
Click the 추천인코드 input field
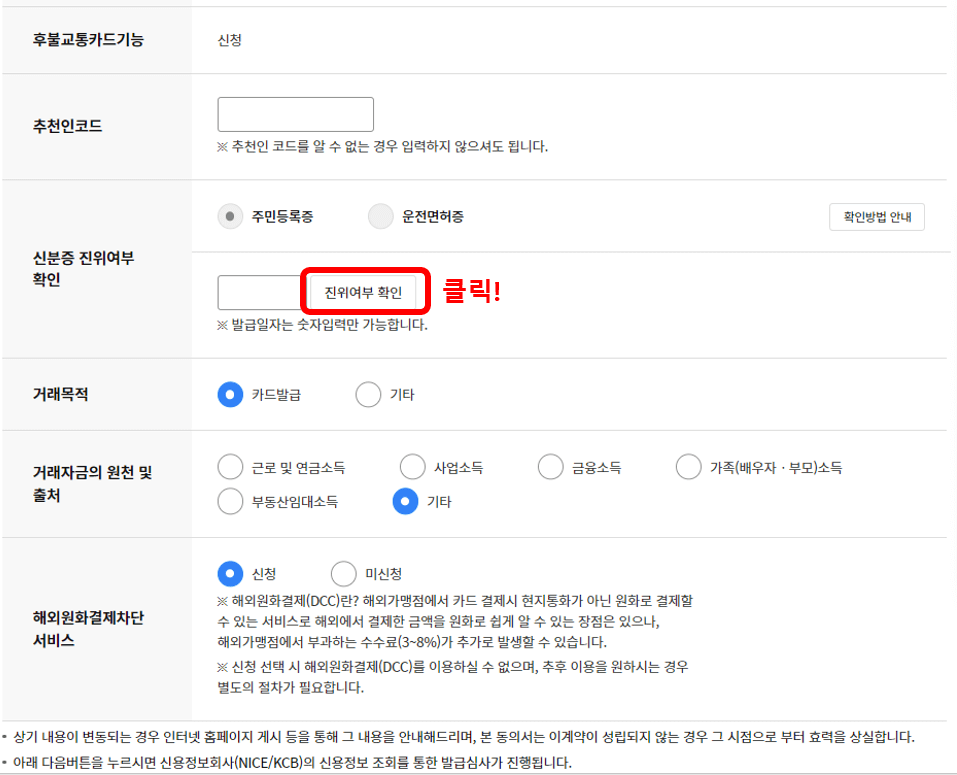[294, 113]
